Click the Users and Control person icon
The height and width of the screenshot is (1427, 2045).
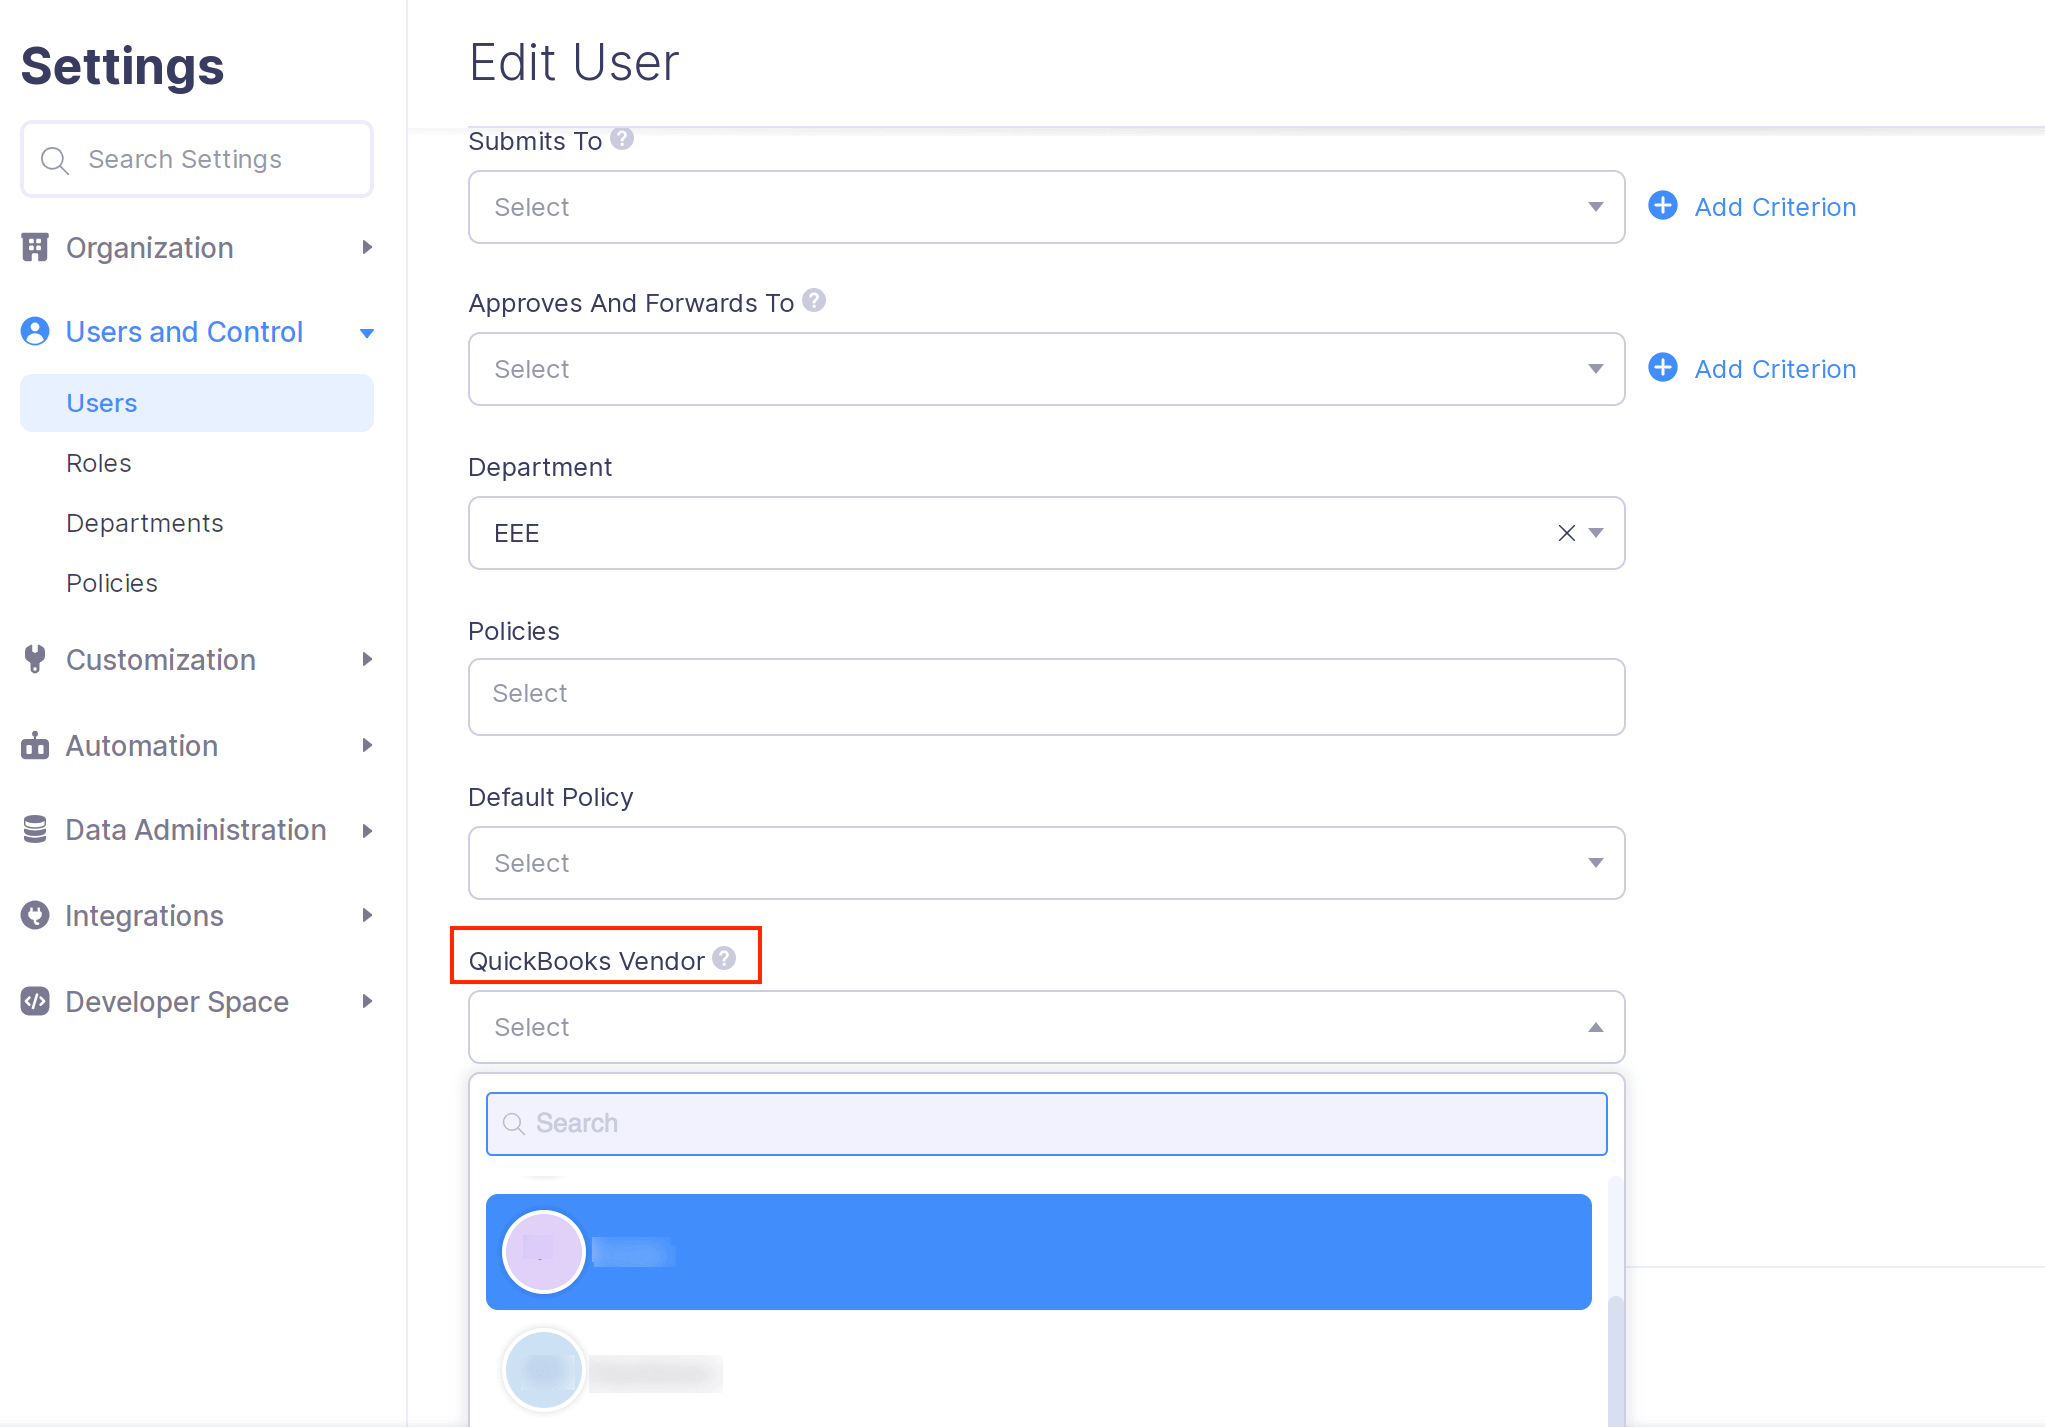(x=35, y=331)
